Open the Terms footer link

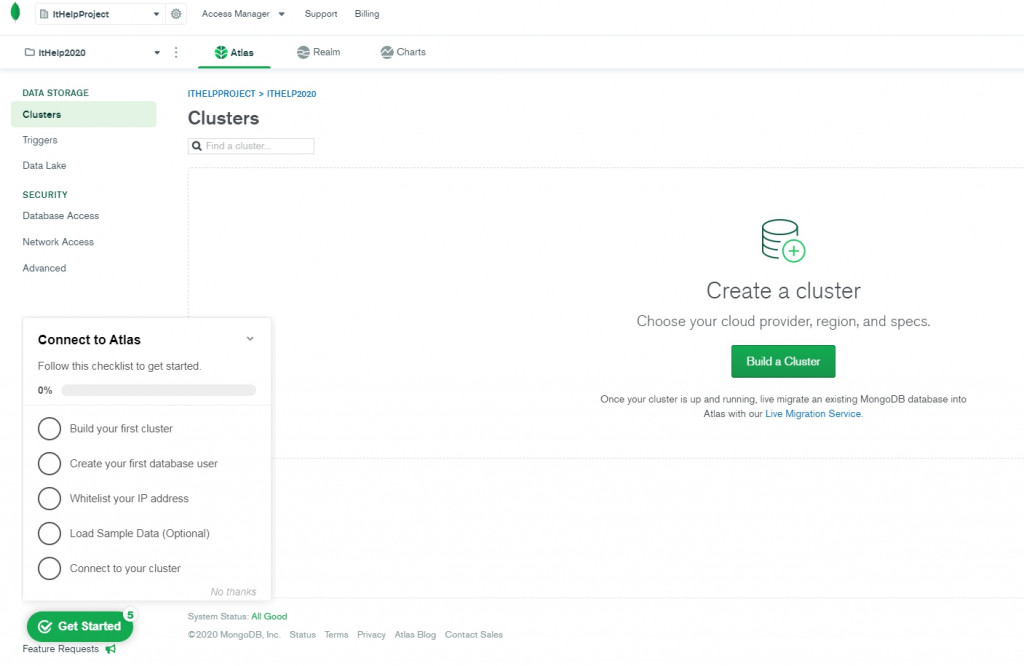(336, 635)
